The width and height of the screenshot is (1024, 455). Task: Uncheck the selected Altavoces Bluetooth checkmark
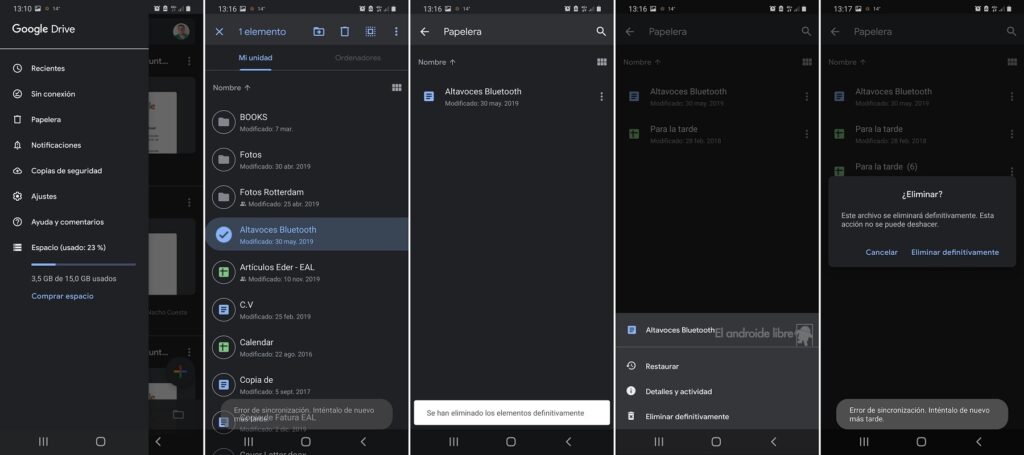point(224,234)
